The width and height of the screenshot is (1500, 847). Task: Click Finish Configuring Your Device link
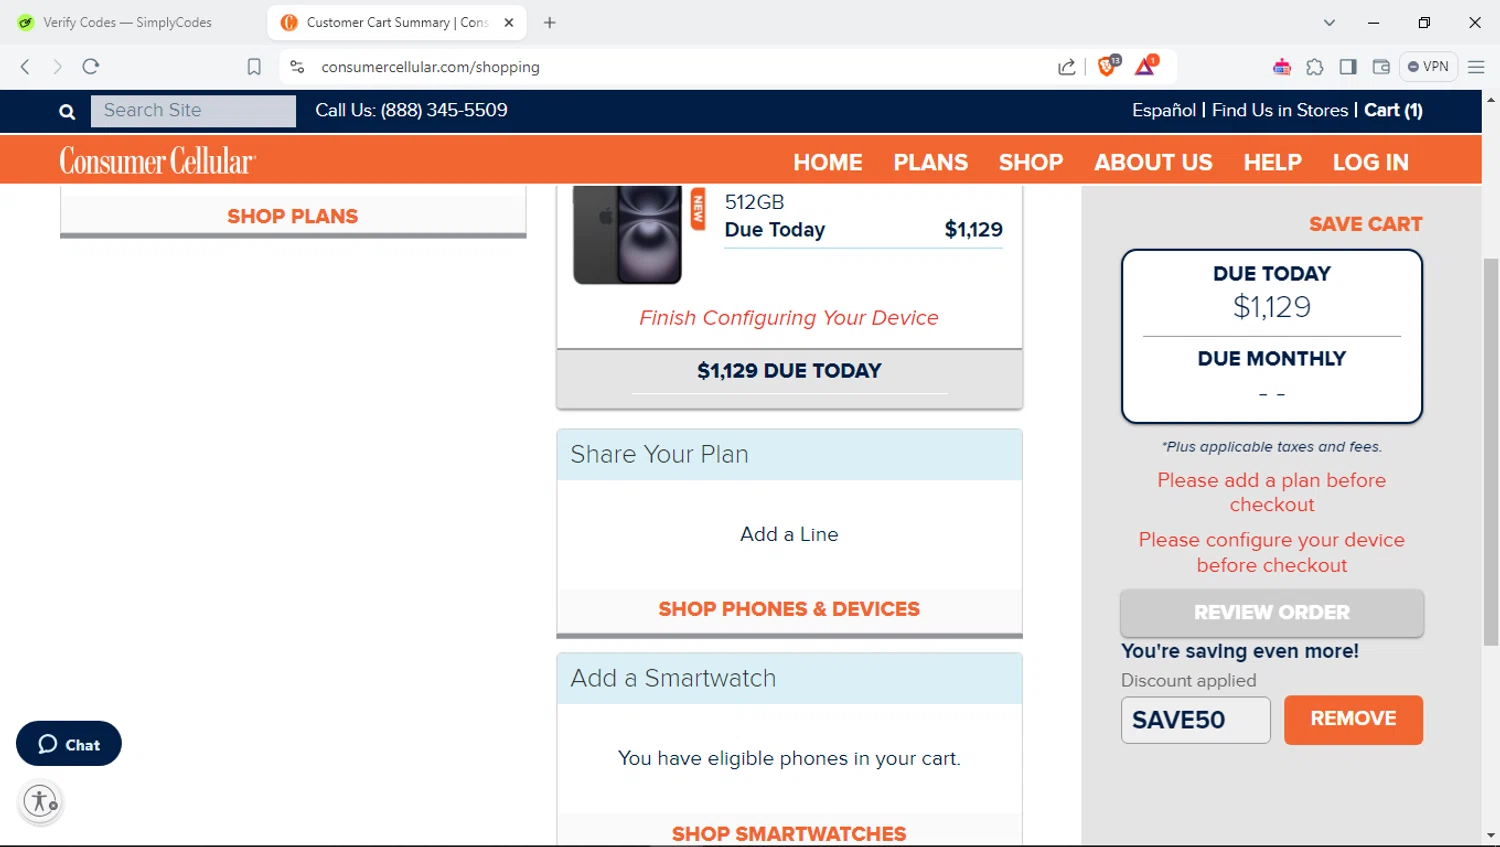(x=789, y=318)
